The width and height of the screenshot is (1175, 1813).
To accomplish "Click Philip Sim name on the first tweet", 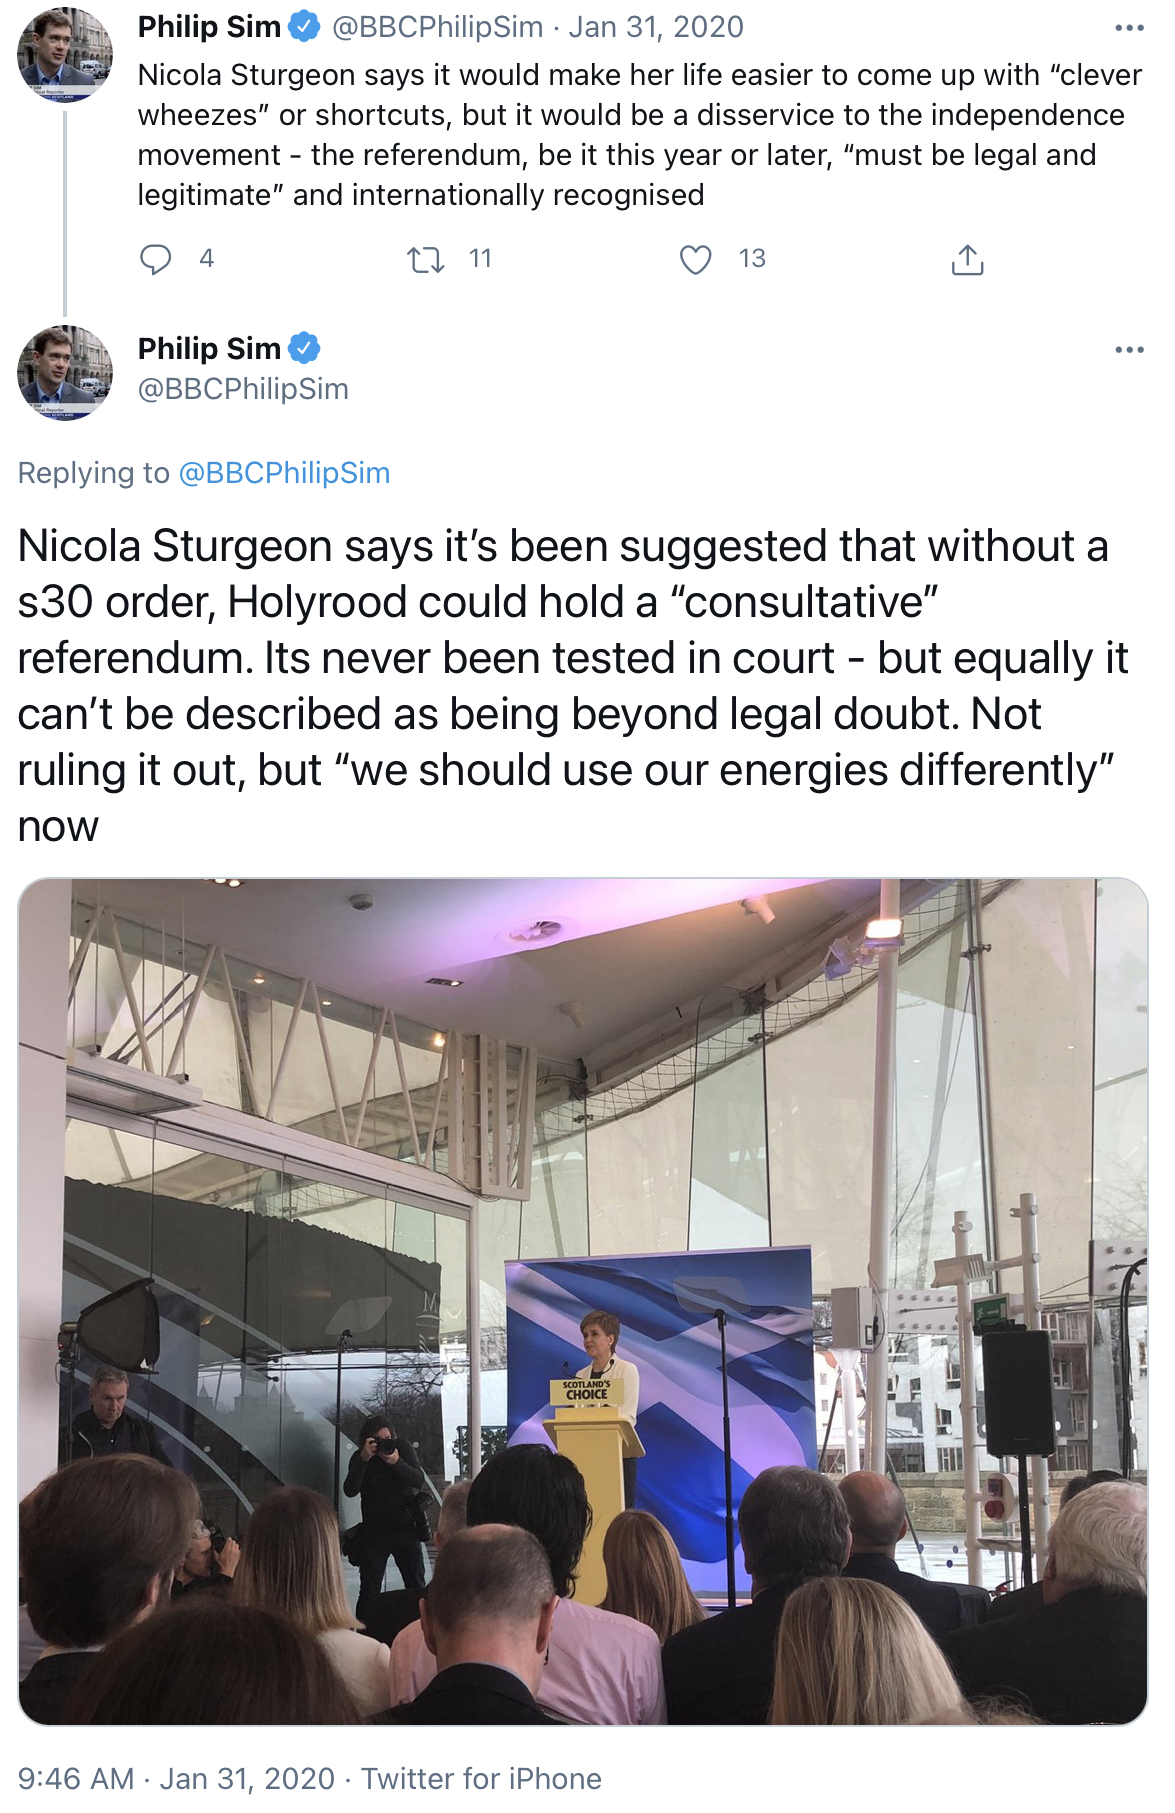I will point(209,27).
